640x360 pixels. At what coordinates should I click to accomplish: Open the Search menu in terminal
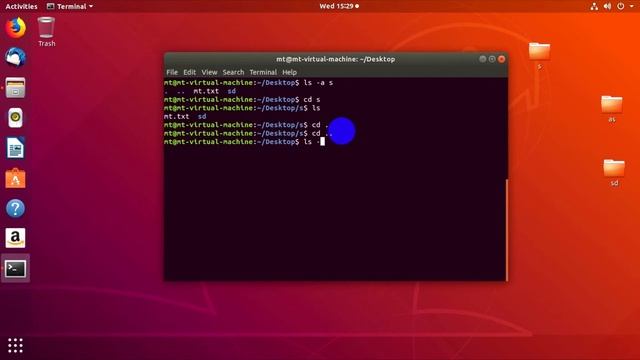point(233,72)
